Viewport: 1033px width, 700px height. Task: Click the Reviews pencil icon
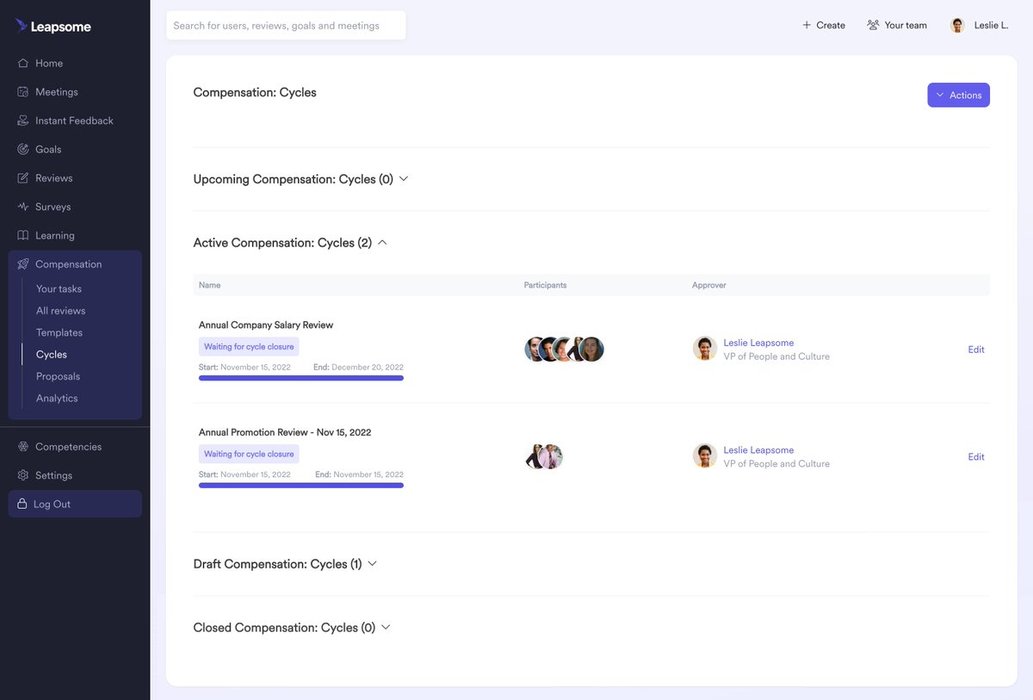click(23, 178)
